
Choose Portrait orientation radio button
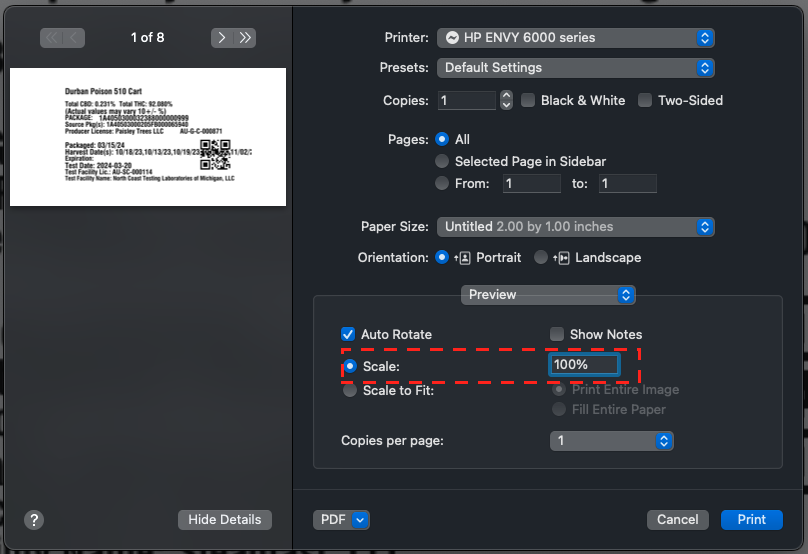(x=442, y=257)
